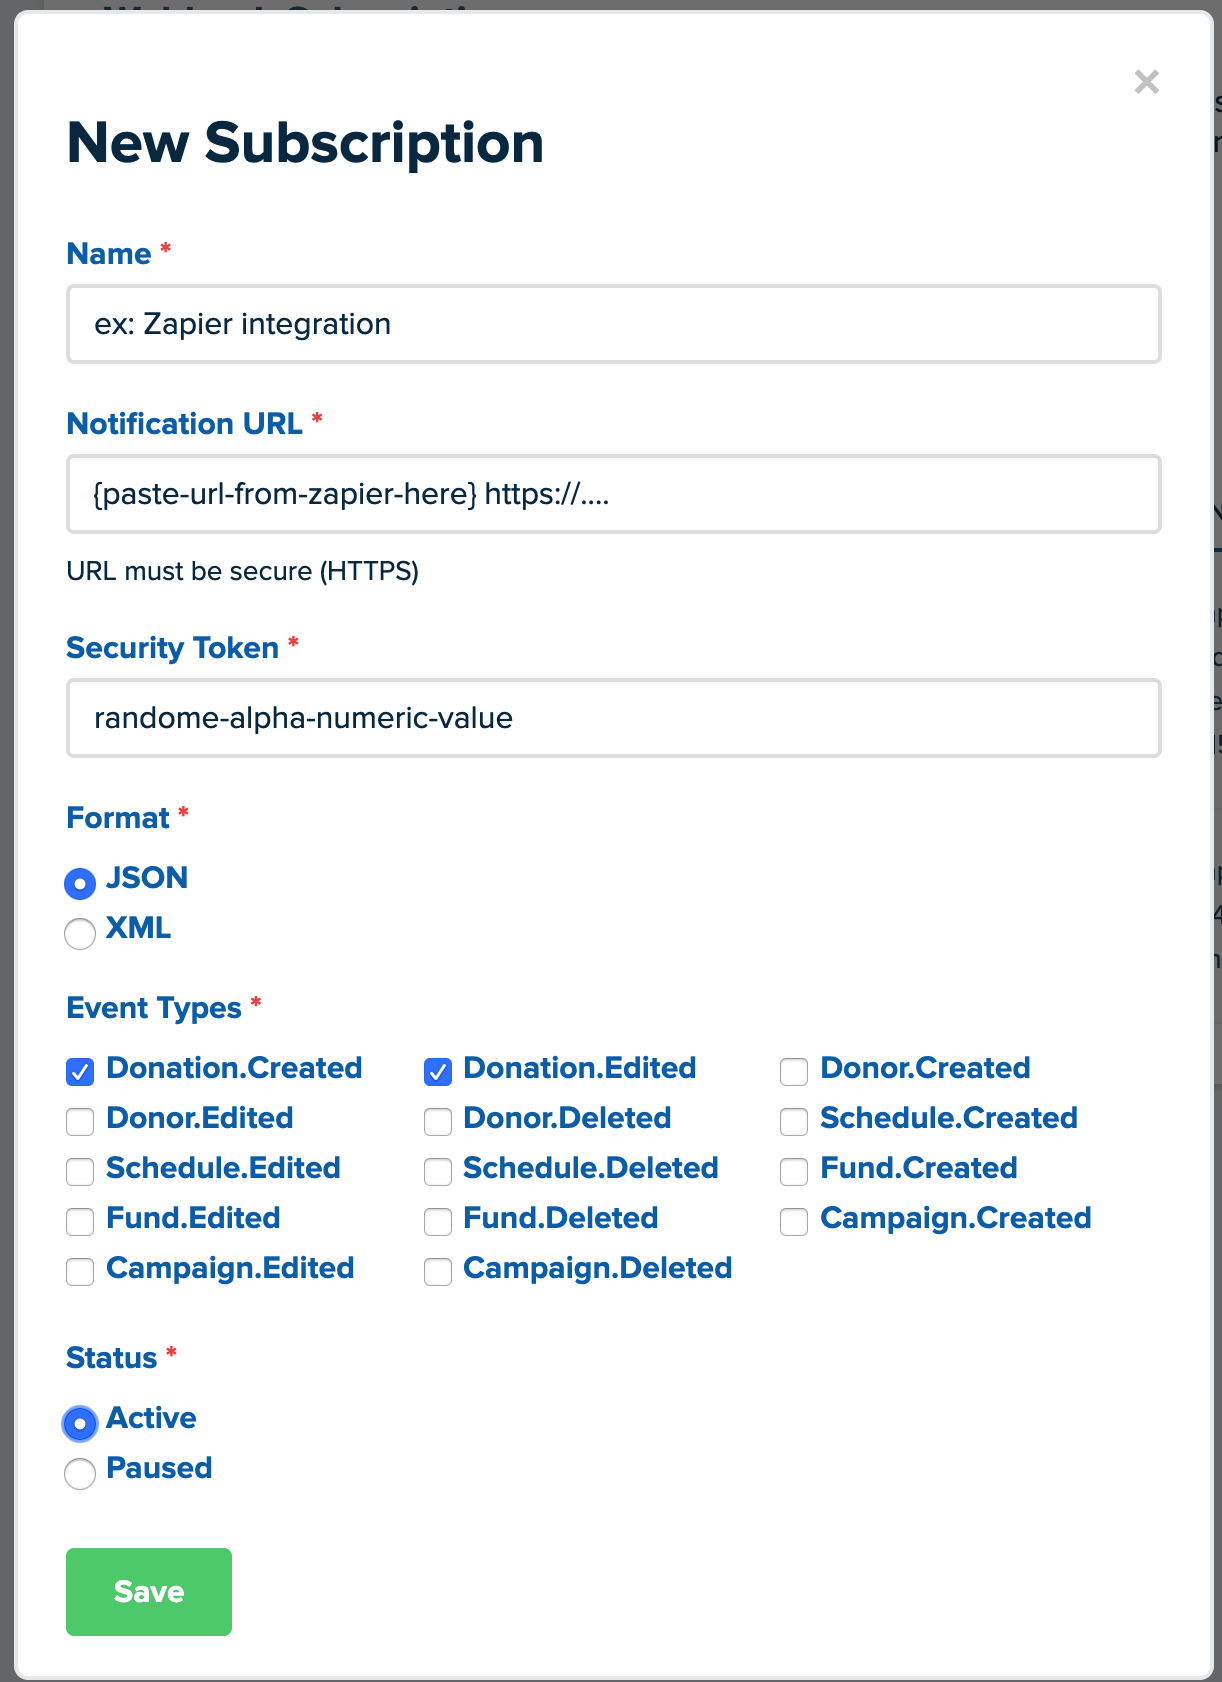Check the Schedule.Edited box
This screenshot has width=1222, height=1682.
(x=80, y=1171)
